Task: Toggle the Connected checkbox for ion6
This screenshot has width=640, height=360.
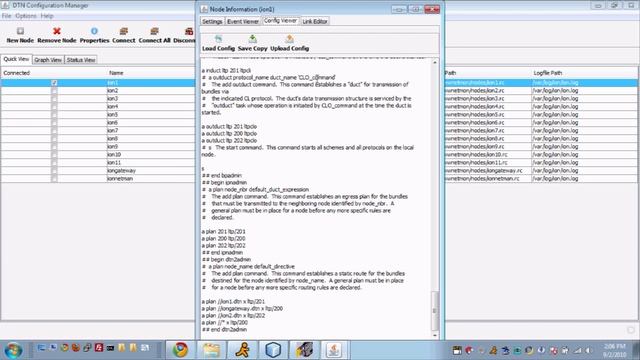Action: tap(54, 122)
